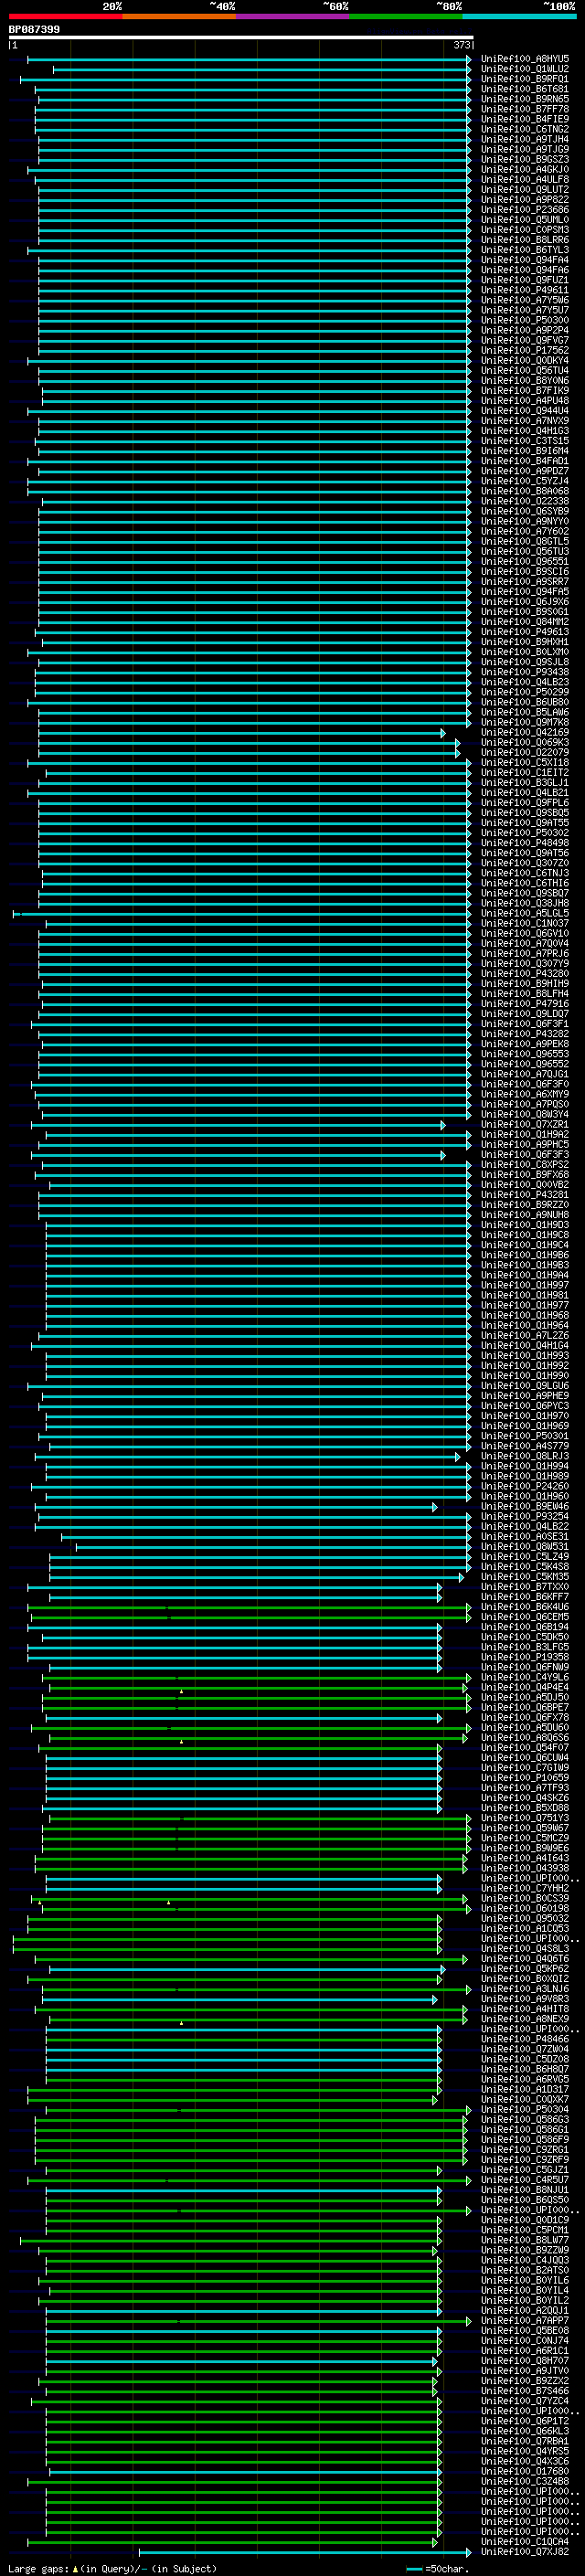Select the UniRef100_Q9FUZ1 label

click(x=524, y=280)
